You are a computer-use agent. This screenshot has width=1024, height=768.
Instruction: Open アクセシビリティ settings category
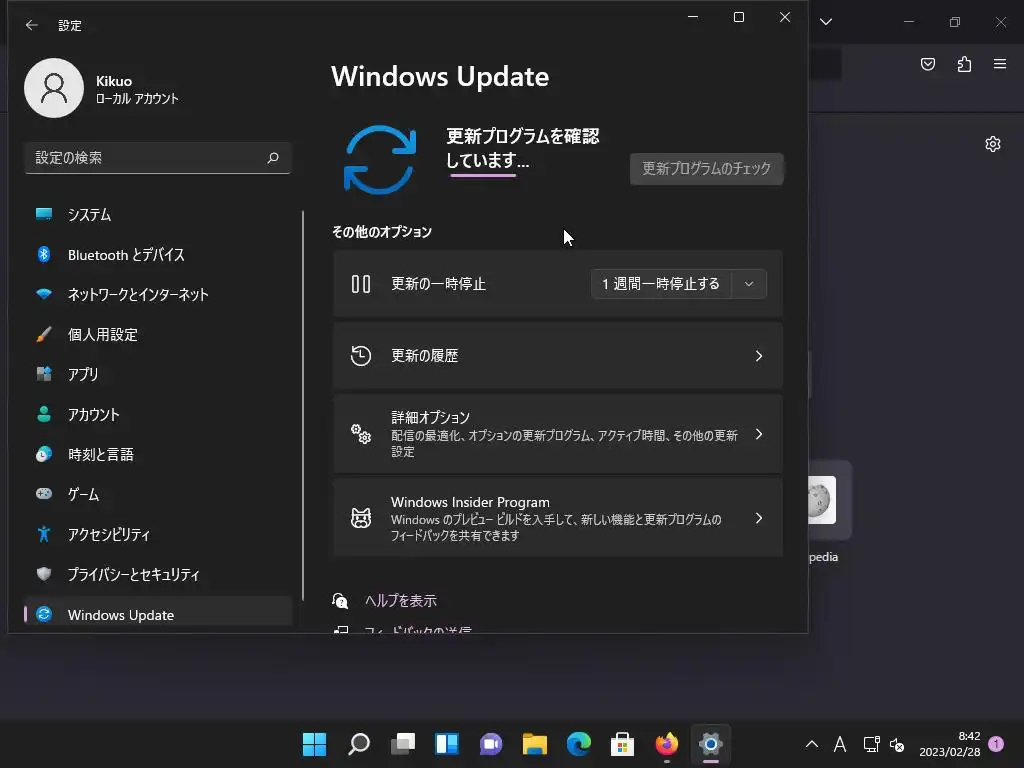point(157,534)
